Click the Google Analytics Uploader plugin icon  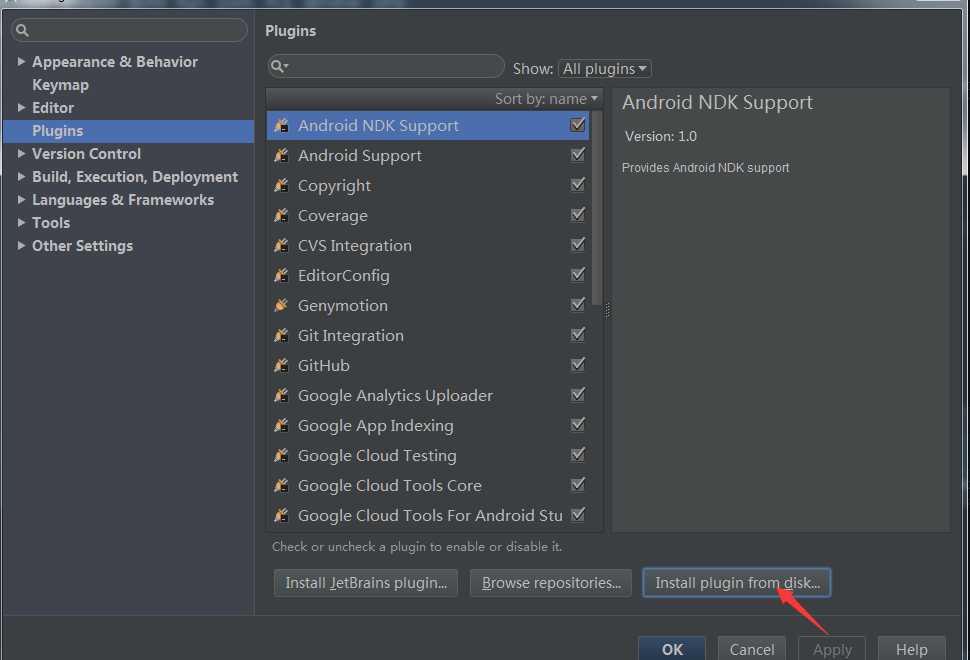point(281,395)
